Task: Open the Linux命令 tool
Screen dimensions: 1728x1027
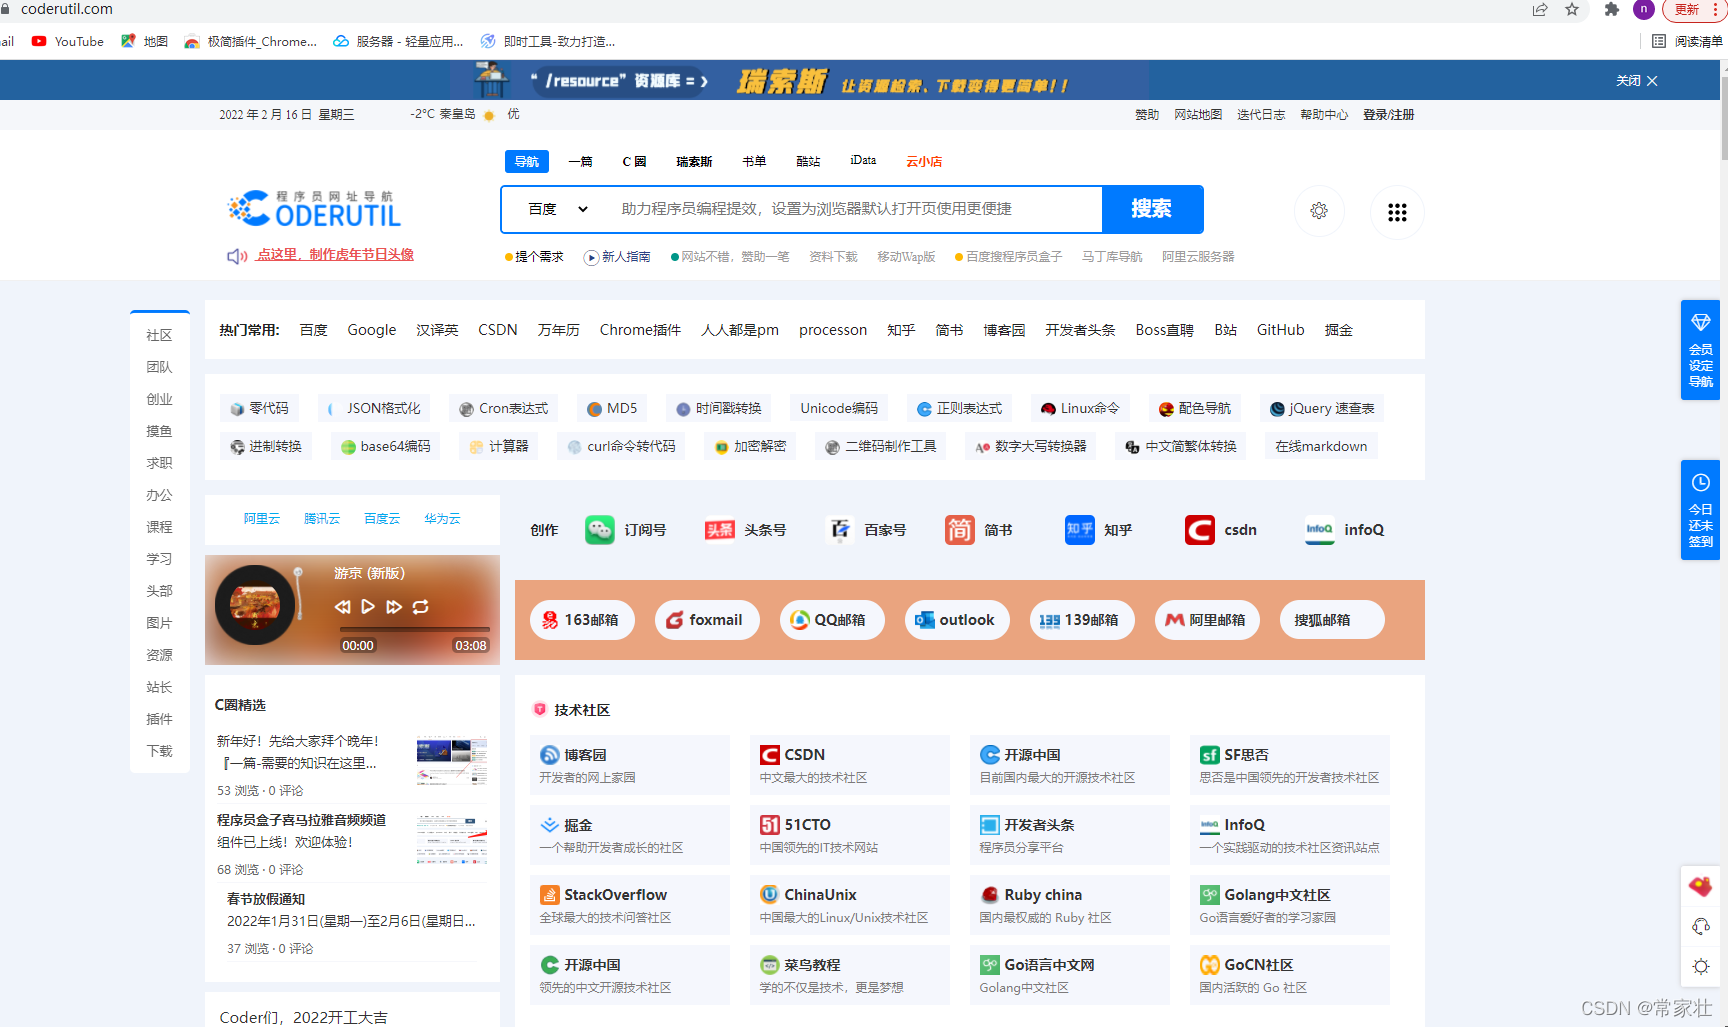Action: point(1080,409)
